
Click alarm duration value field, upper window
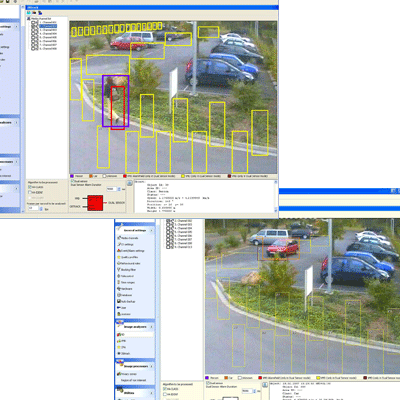[x=111, y=189]
